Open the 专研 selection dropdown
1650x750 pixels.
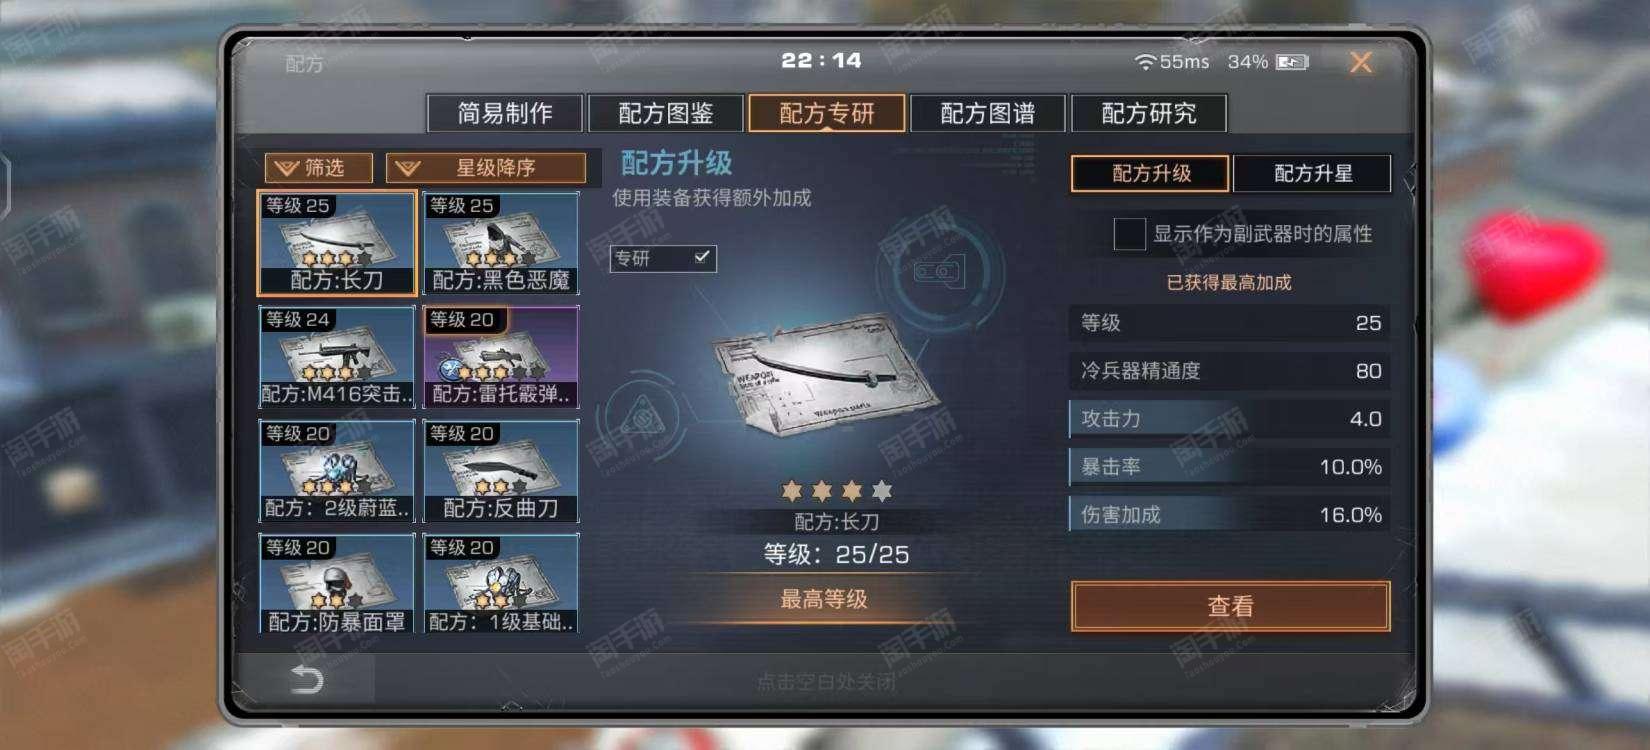(x=663, y=258)
